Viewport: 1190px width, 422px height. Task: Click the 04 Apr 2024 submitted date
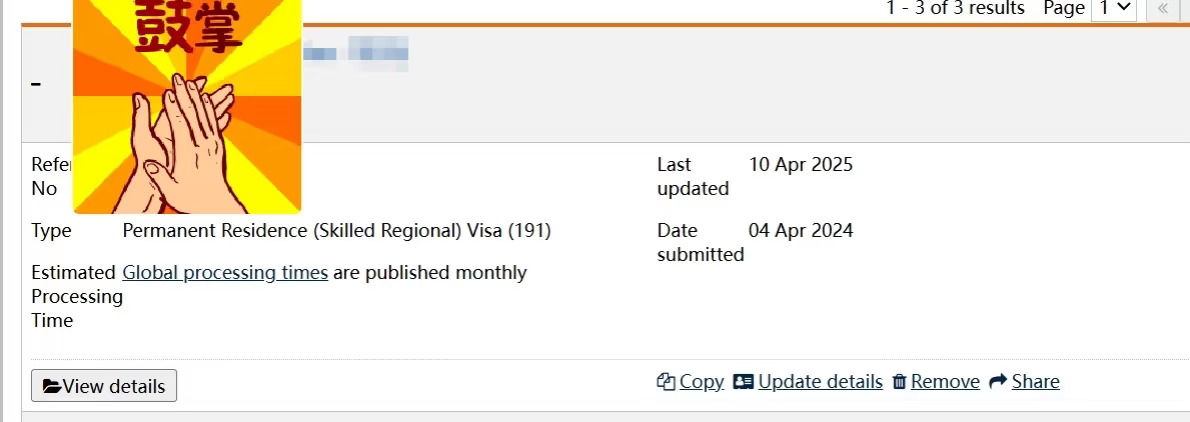(801, 230)
